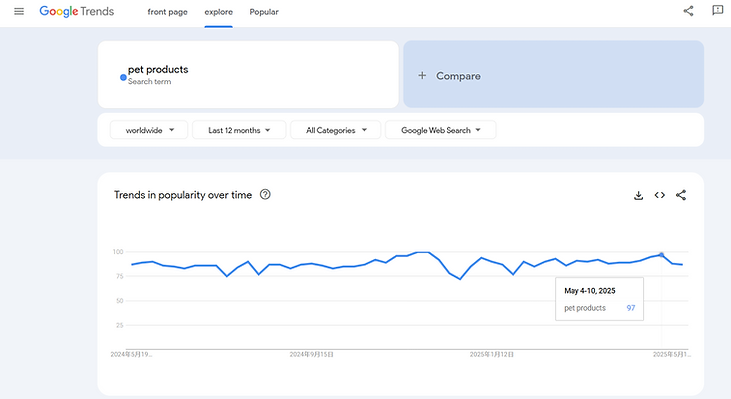The height and width of the screenshot is (399, 731).
Task: Click the Trends in popularity over time heading
Action: point(183,195)
